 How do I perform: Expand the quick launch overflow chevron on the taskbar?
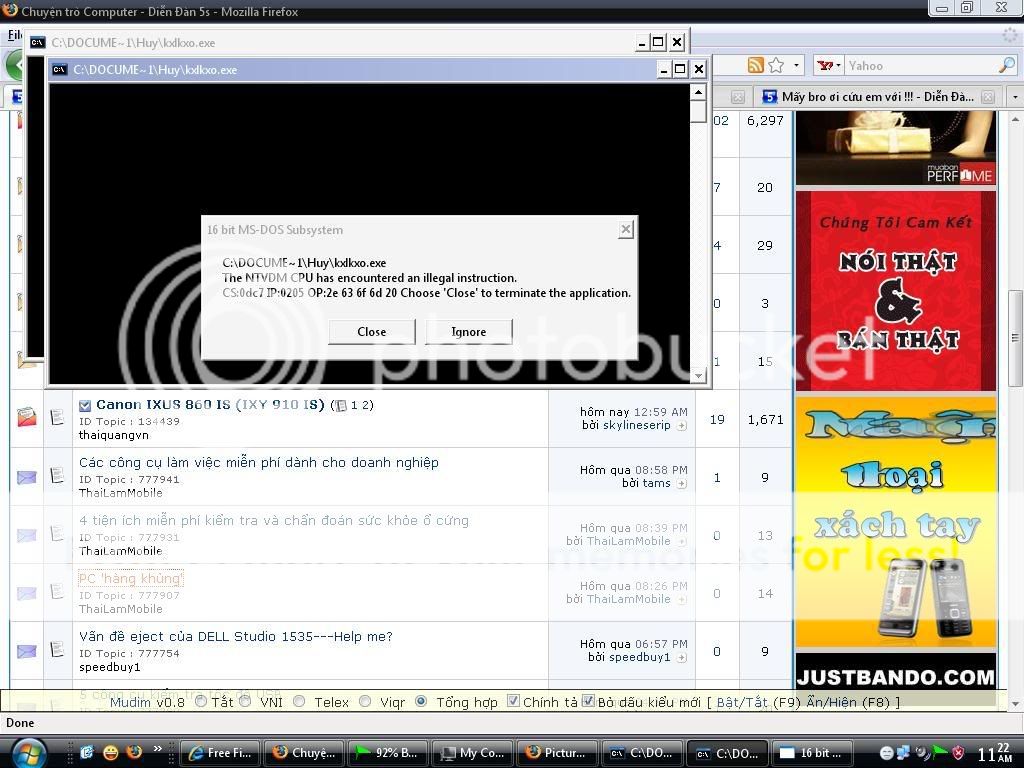pos(158,748)
